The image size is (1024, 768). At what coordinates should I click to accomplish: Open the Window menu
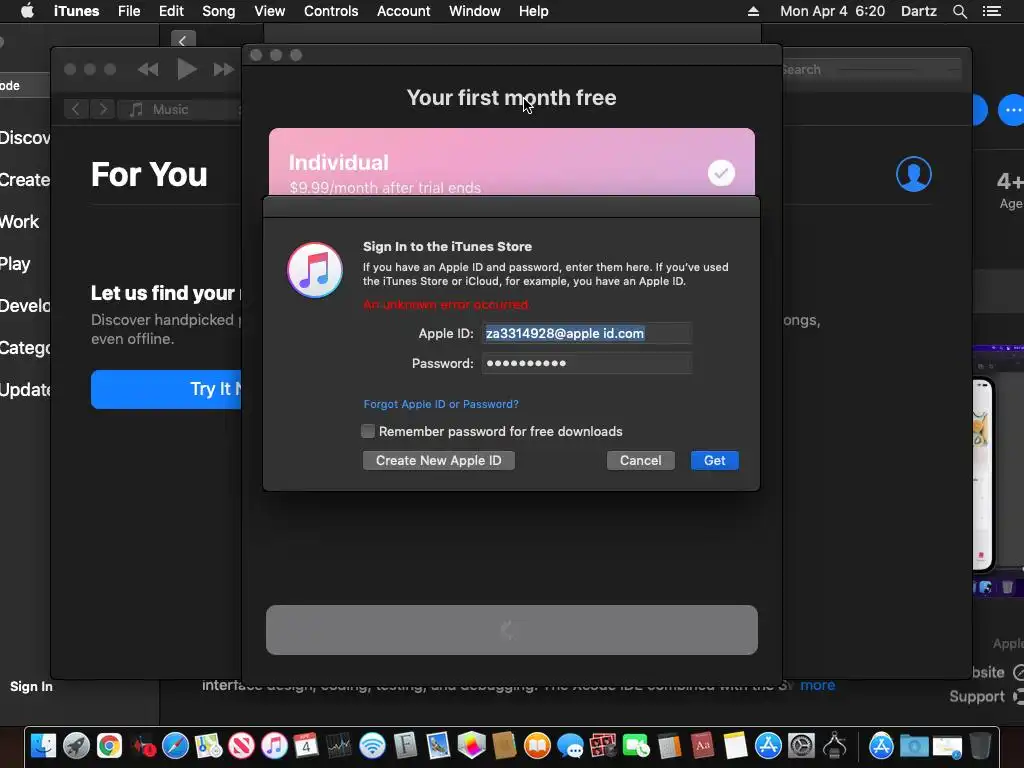tap(474, 11)
